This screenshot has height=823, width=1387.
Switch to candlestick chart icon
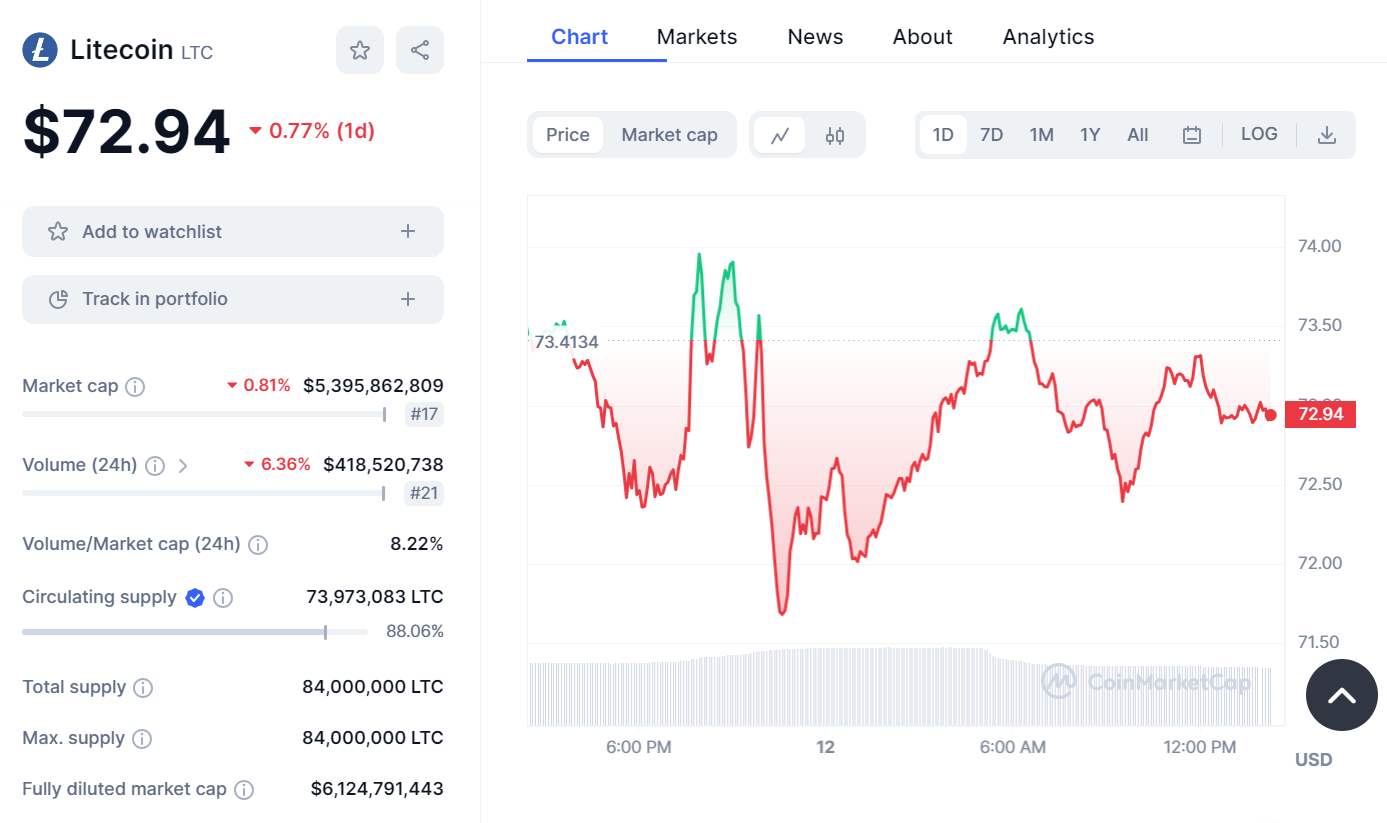click(835, 135)
